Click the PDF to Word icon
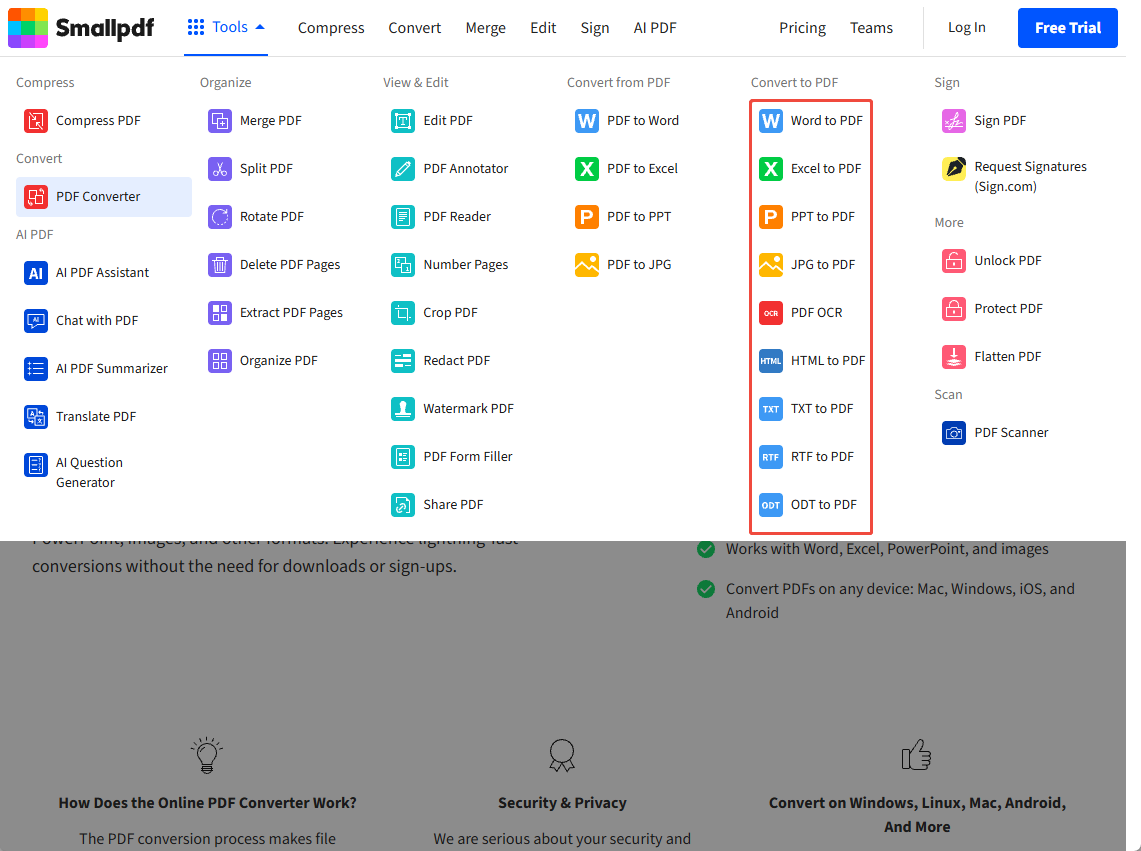Viewport: 1141px width, 851px height. pyautogui.click(x=587, y=121)
